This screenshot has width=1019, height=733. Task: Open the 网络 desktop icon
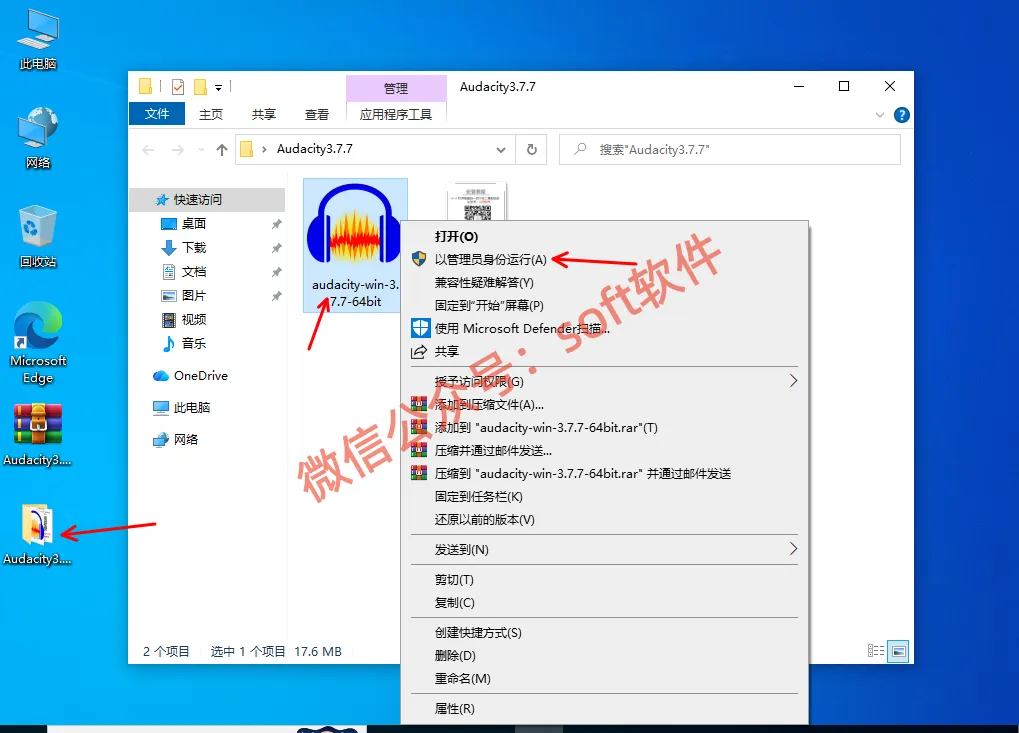38,138
